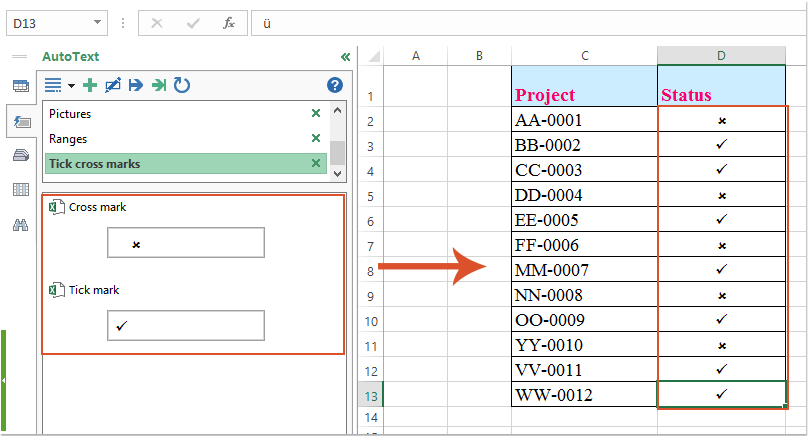808x436 pixels.
Task: Switch to the AutoText pane sidebar icon
Action: (22, 122)
